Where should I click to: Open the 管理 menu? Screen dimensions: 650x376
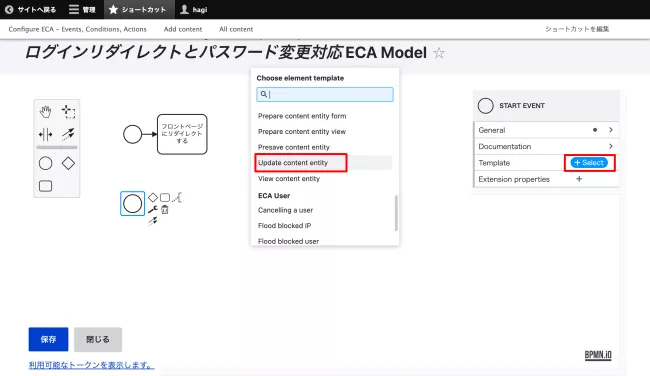click(x=82, y=10)
